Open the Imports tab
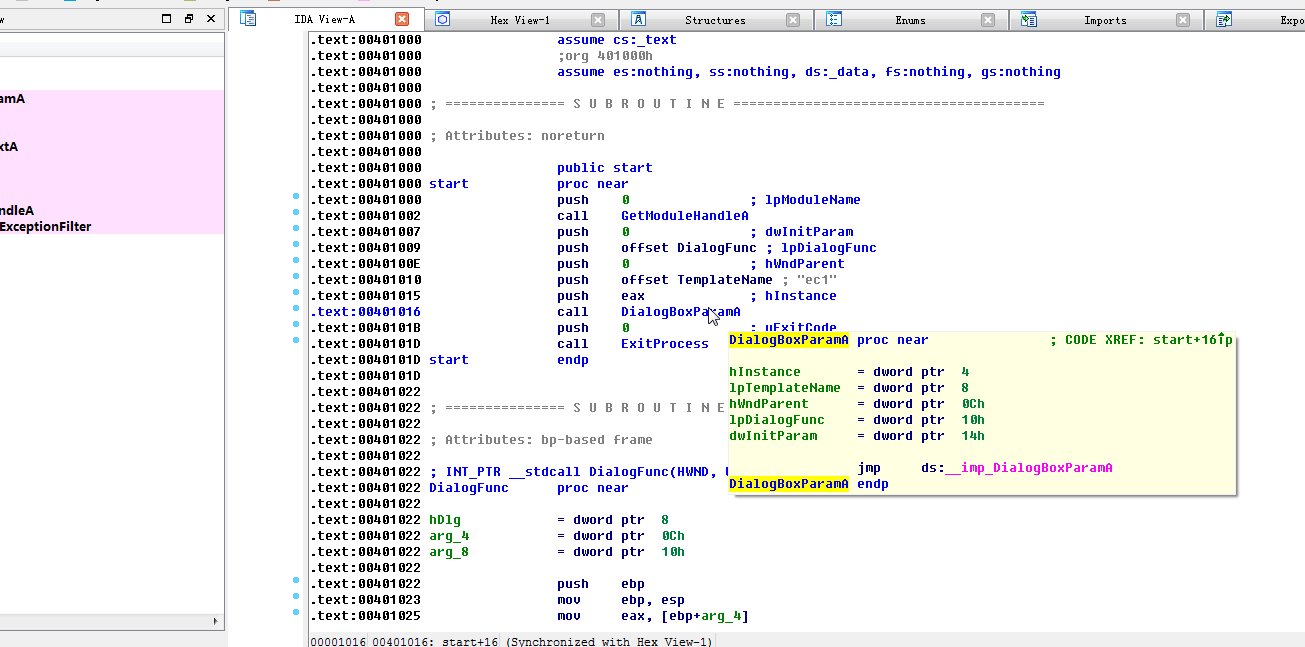Viewport: 1305px width, 647px height. click(x=1105, y=20)
